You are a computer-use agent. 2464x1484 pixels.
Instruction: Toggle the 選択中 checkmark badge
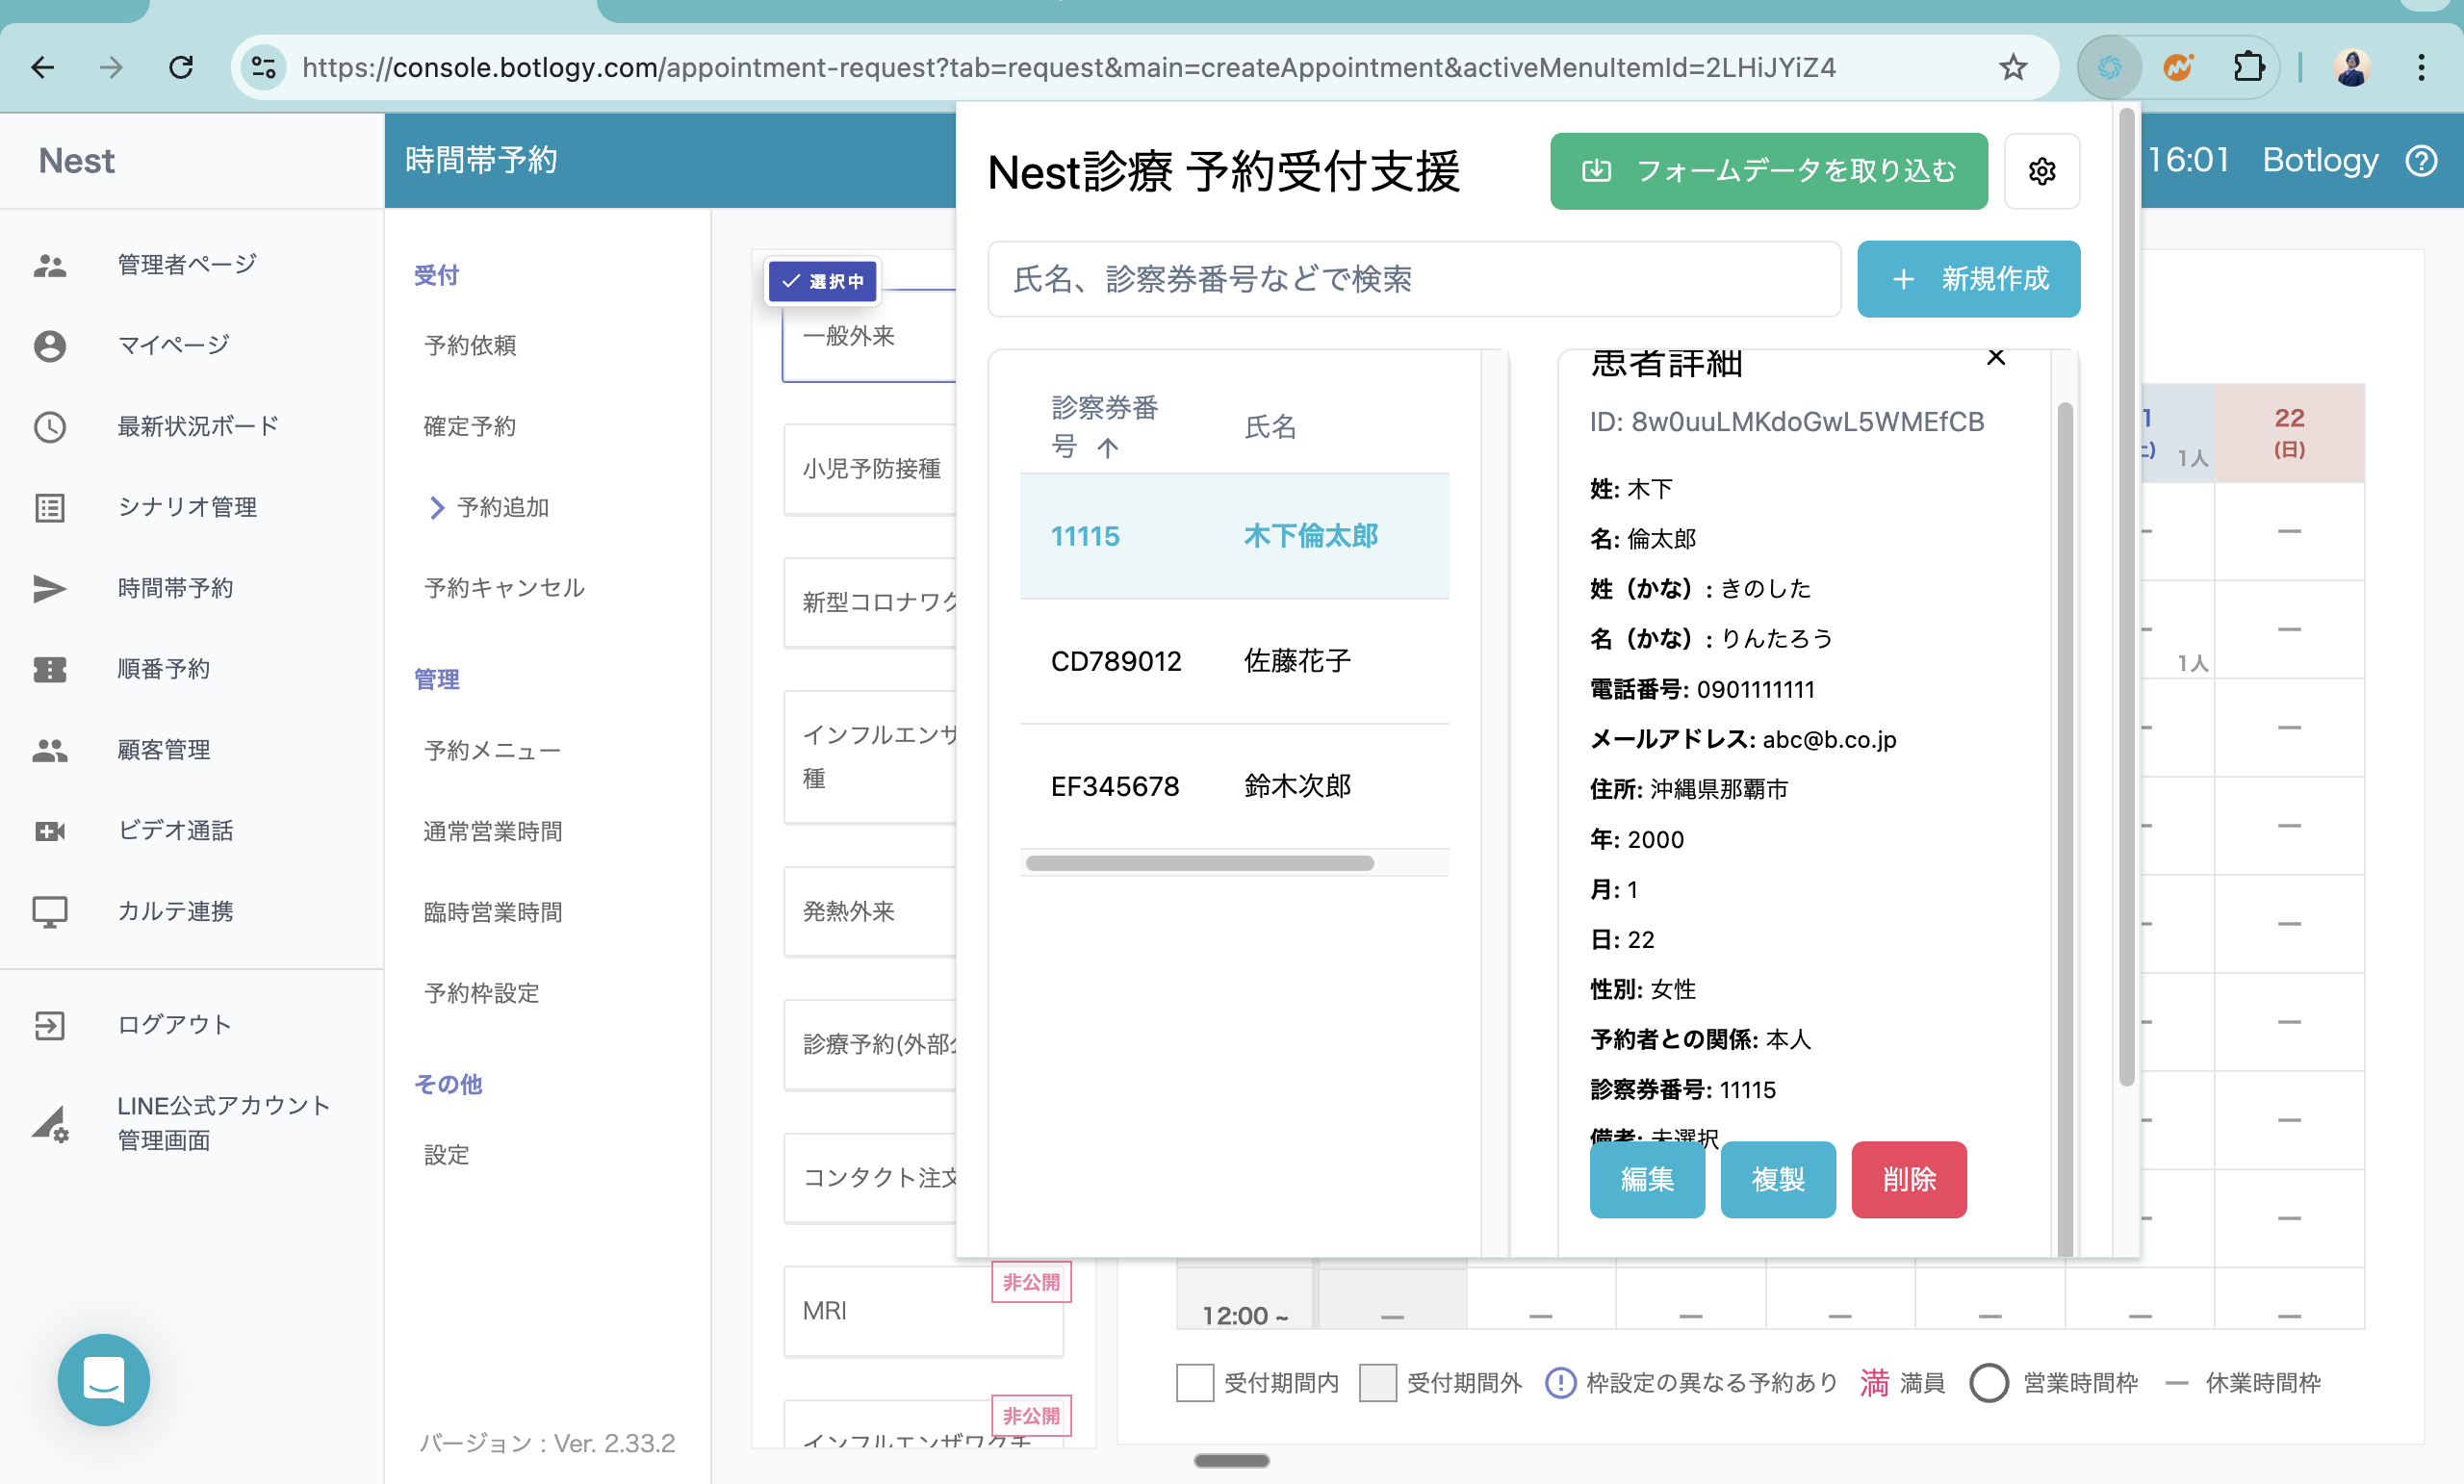click(822, 281)
